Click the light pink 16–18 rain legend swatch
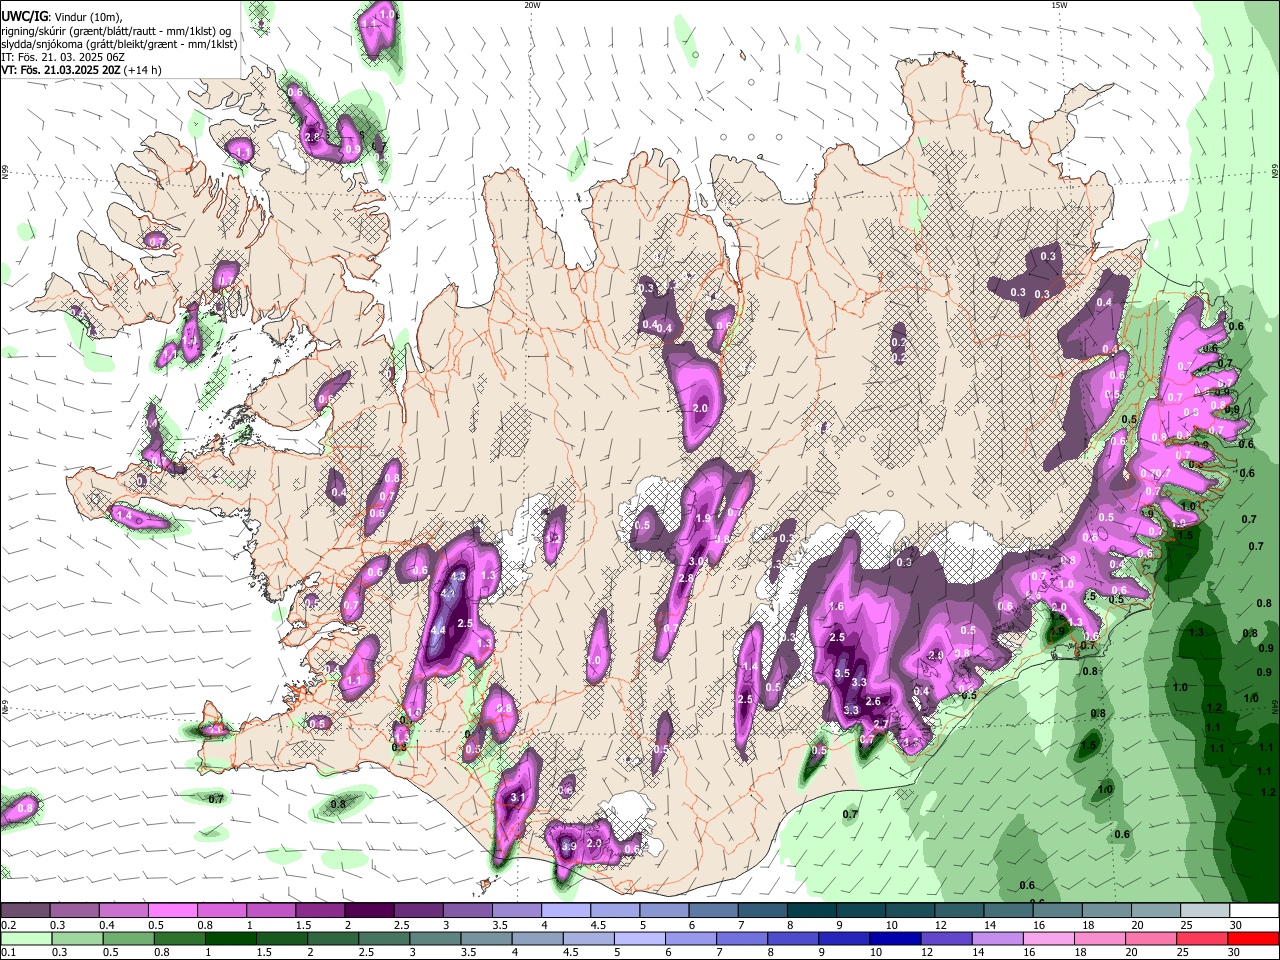Viewport: 1280px width, 960px height. click(1048, 938)
